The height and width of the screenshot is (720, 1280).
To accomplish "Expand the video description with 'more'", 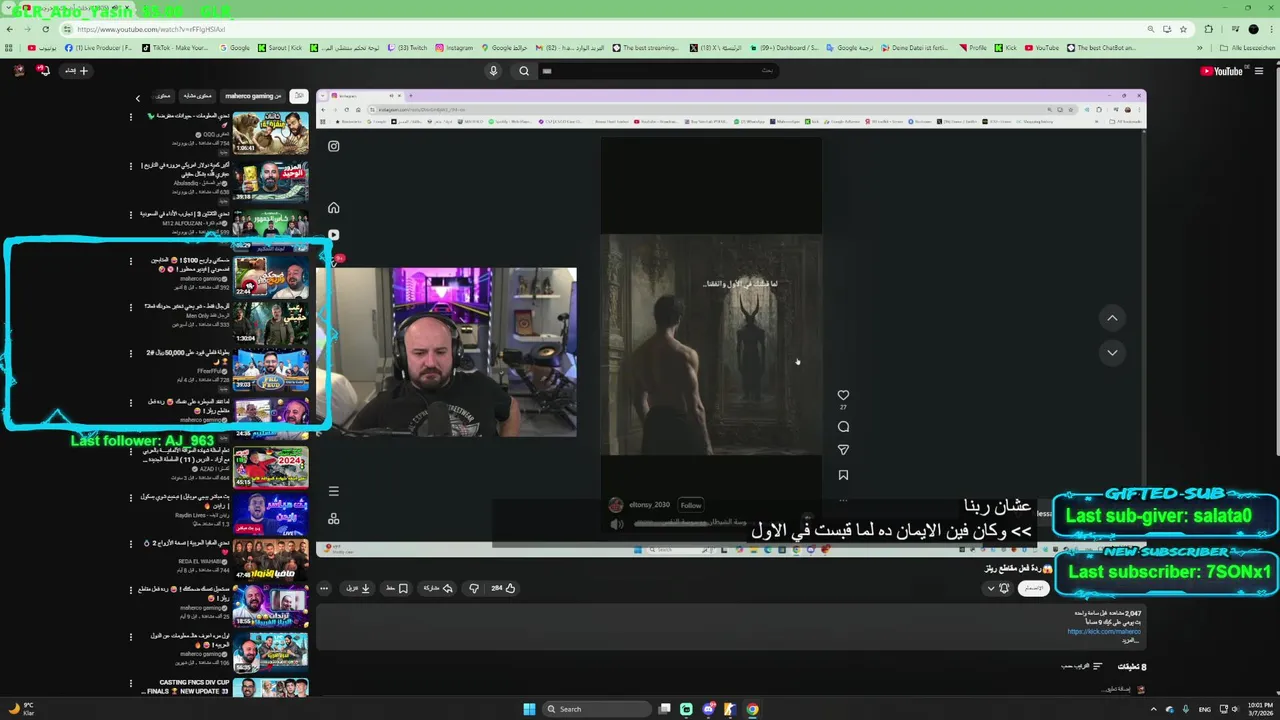I will pyautogui.click(x=1131, y=640).
